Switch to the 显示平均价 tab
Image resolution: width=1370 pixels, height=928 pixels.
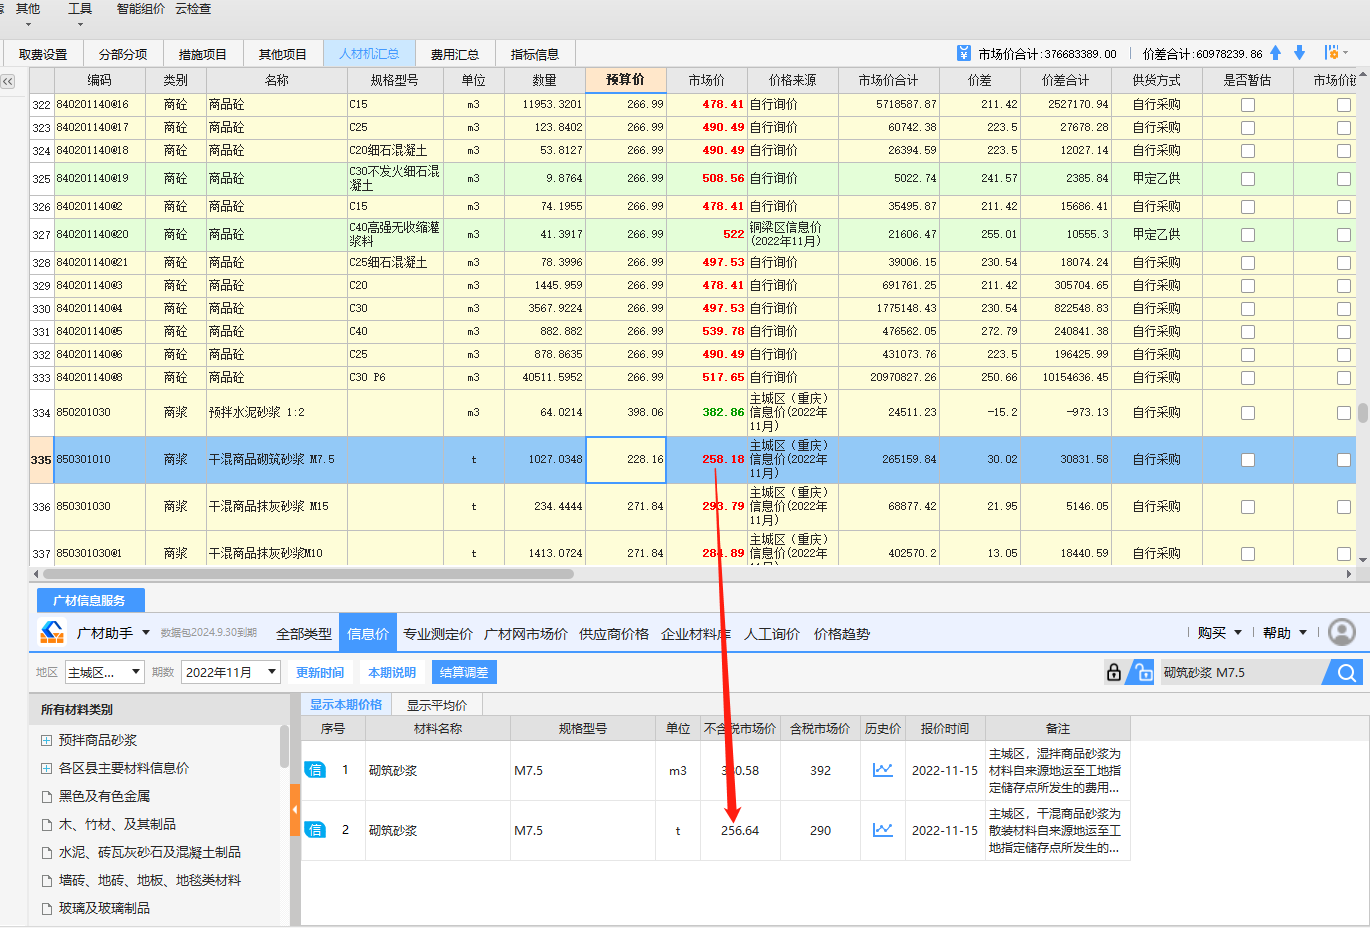(x=437, y=705)
